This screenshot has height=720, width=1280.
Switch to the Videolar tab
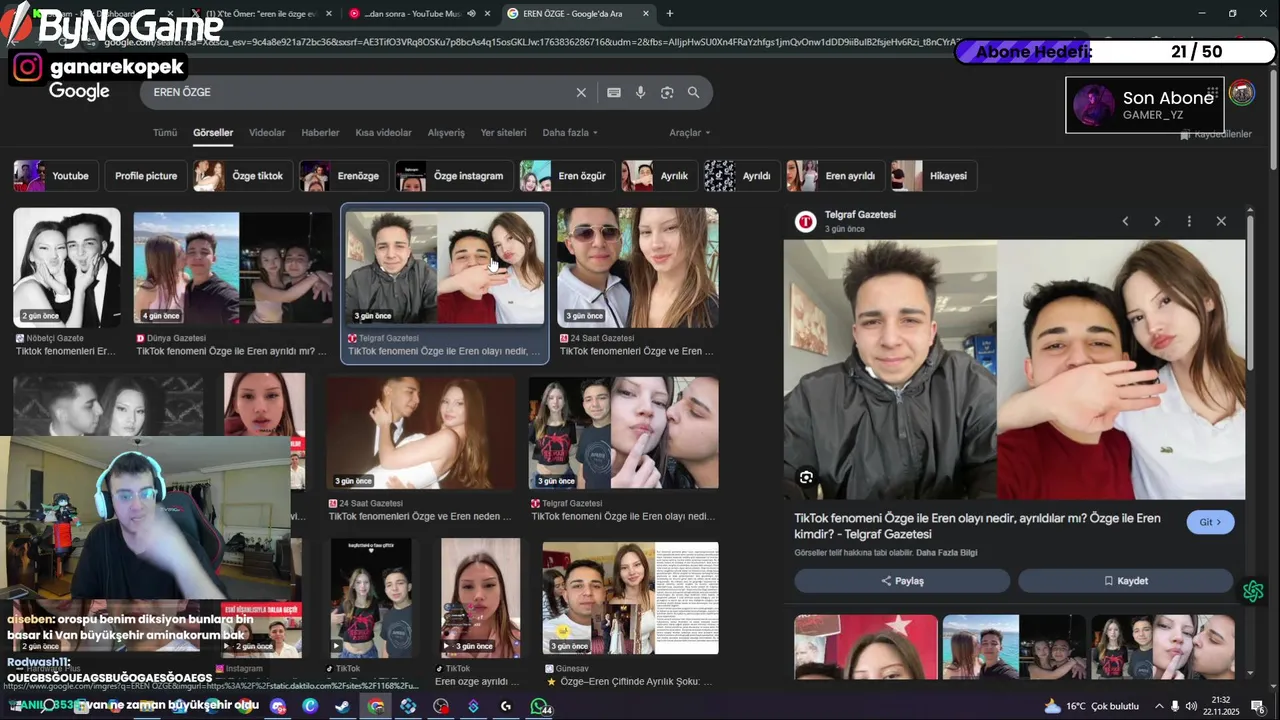coord(267,132)
